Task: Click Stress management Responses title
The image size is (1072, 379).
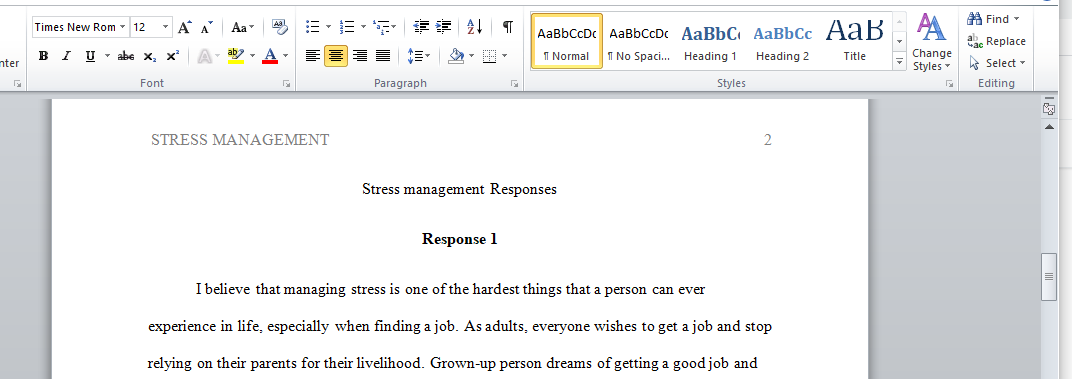Action: (x=459, y=190)
